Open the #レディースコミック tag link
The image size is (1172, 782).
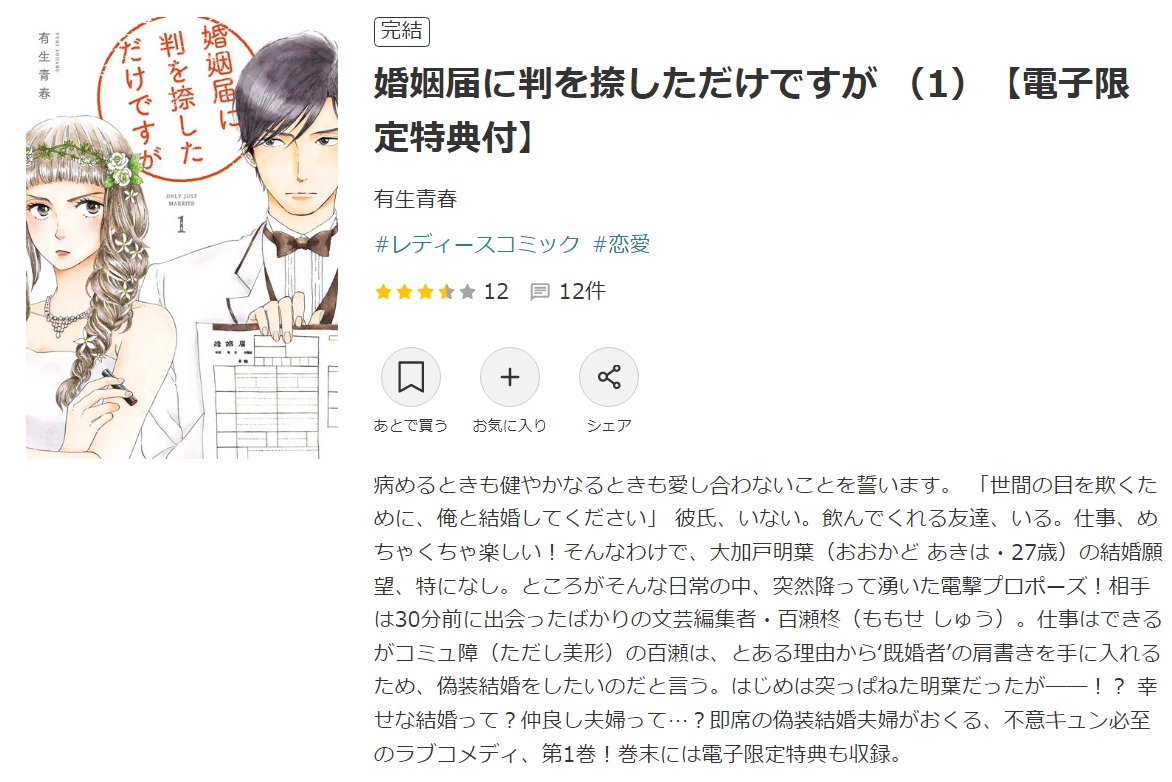tap(477, 244)
